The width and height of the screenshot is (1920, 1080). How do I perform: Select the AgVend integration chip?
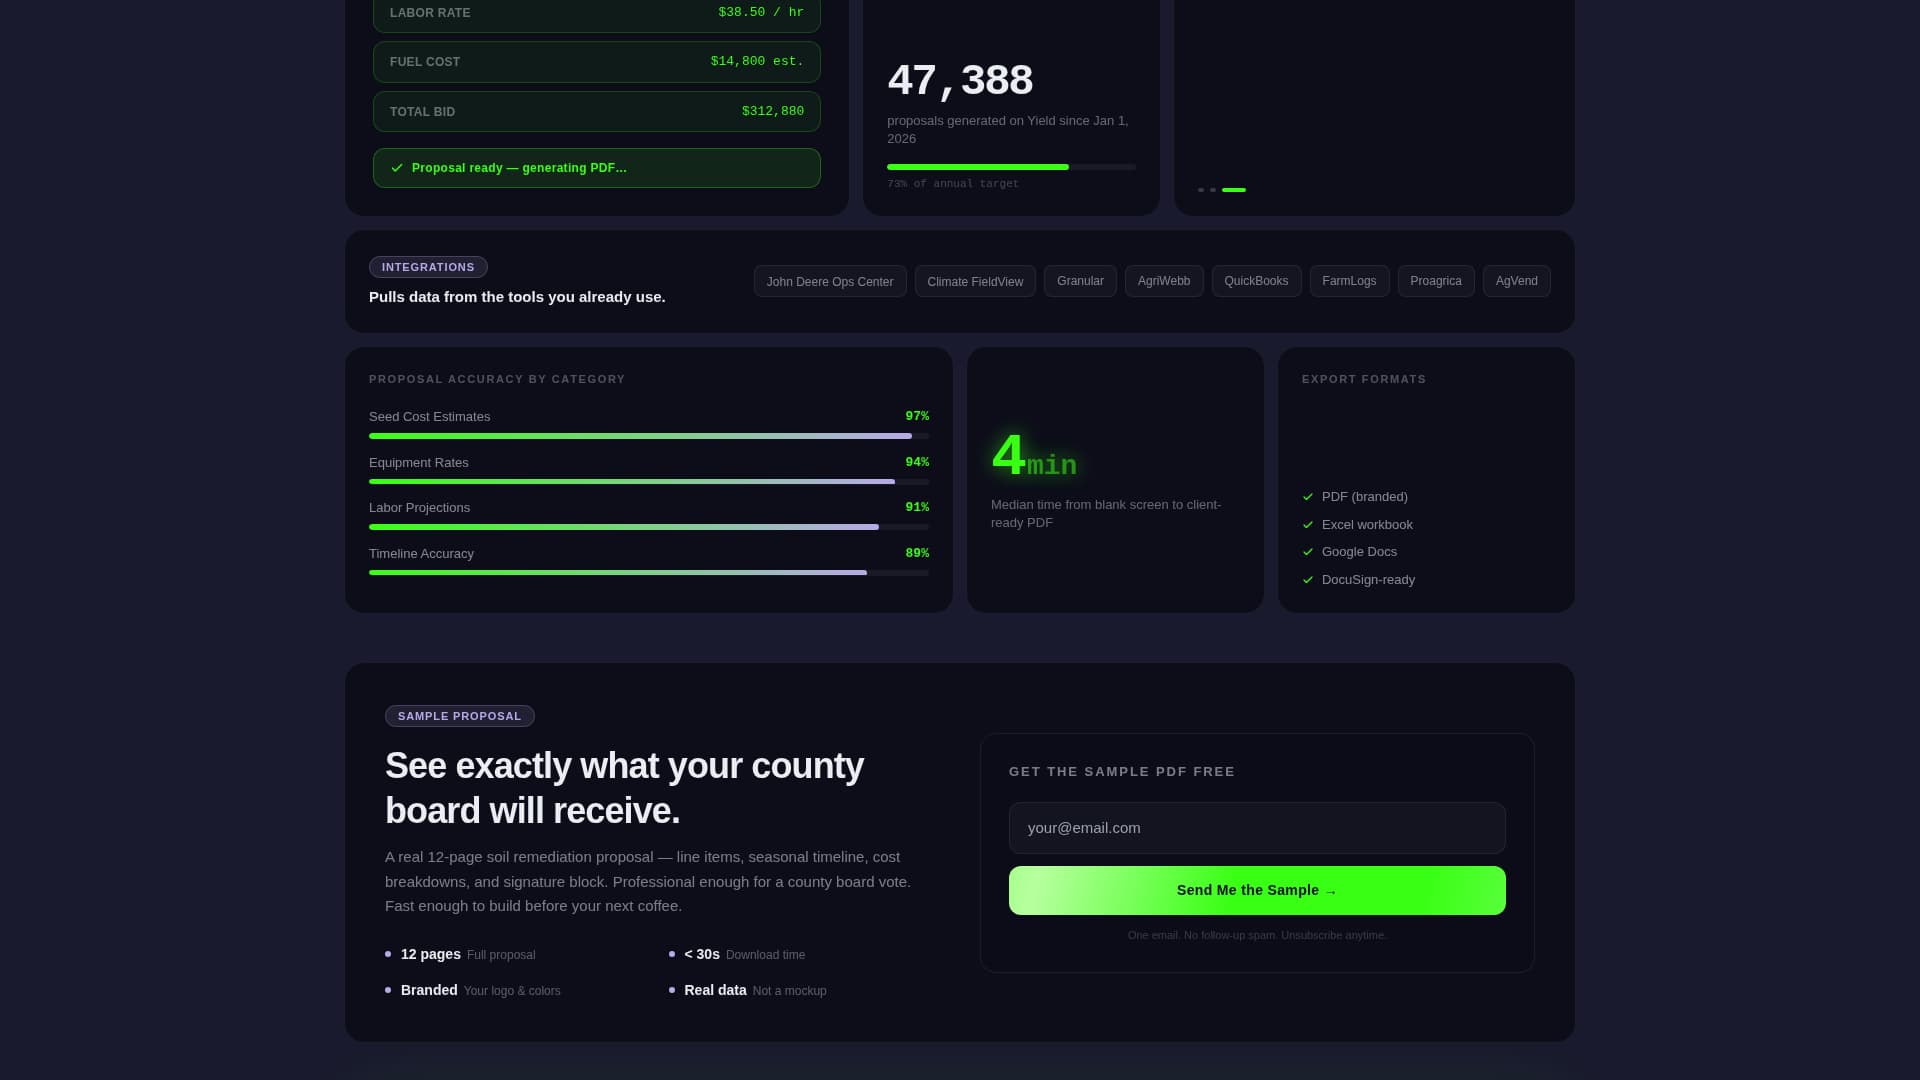(1517, 281)
